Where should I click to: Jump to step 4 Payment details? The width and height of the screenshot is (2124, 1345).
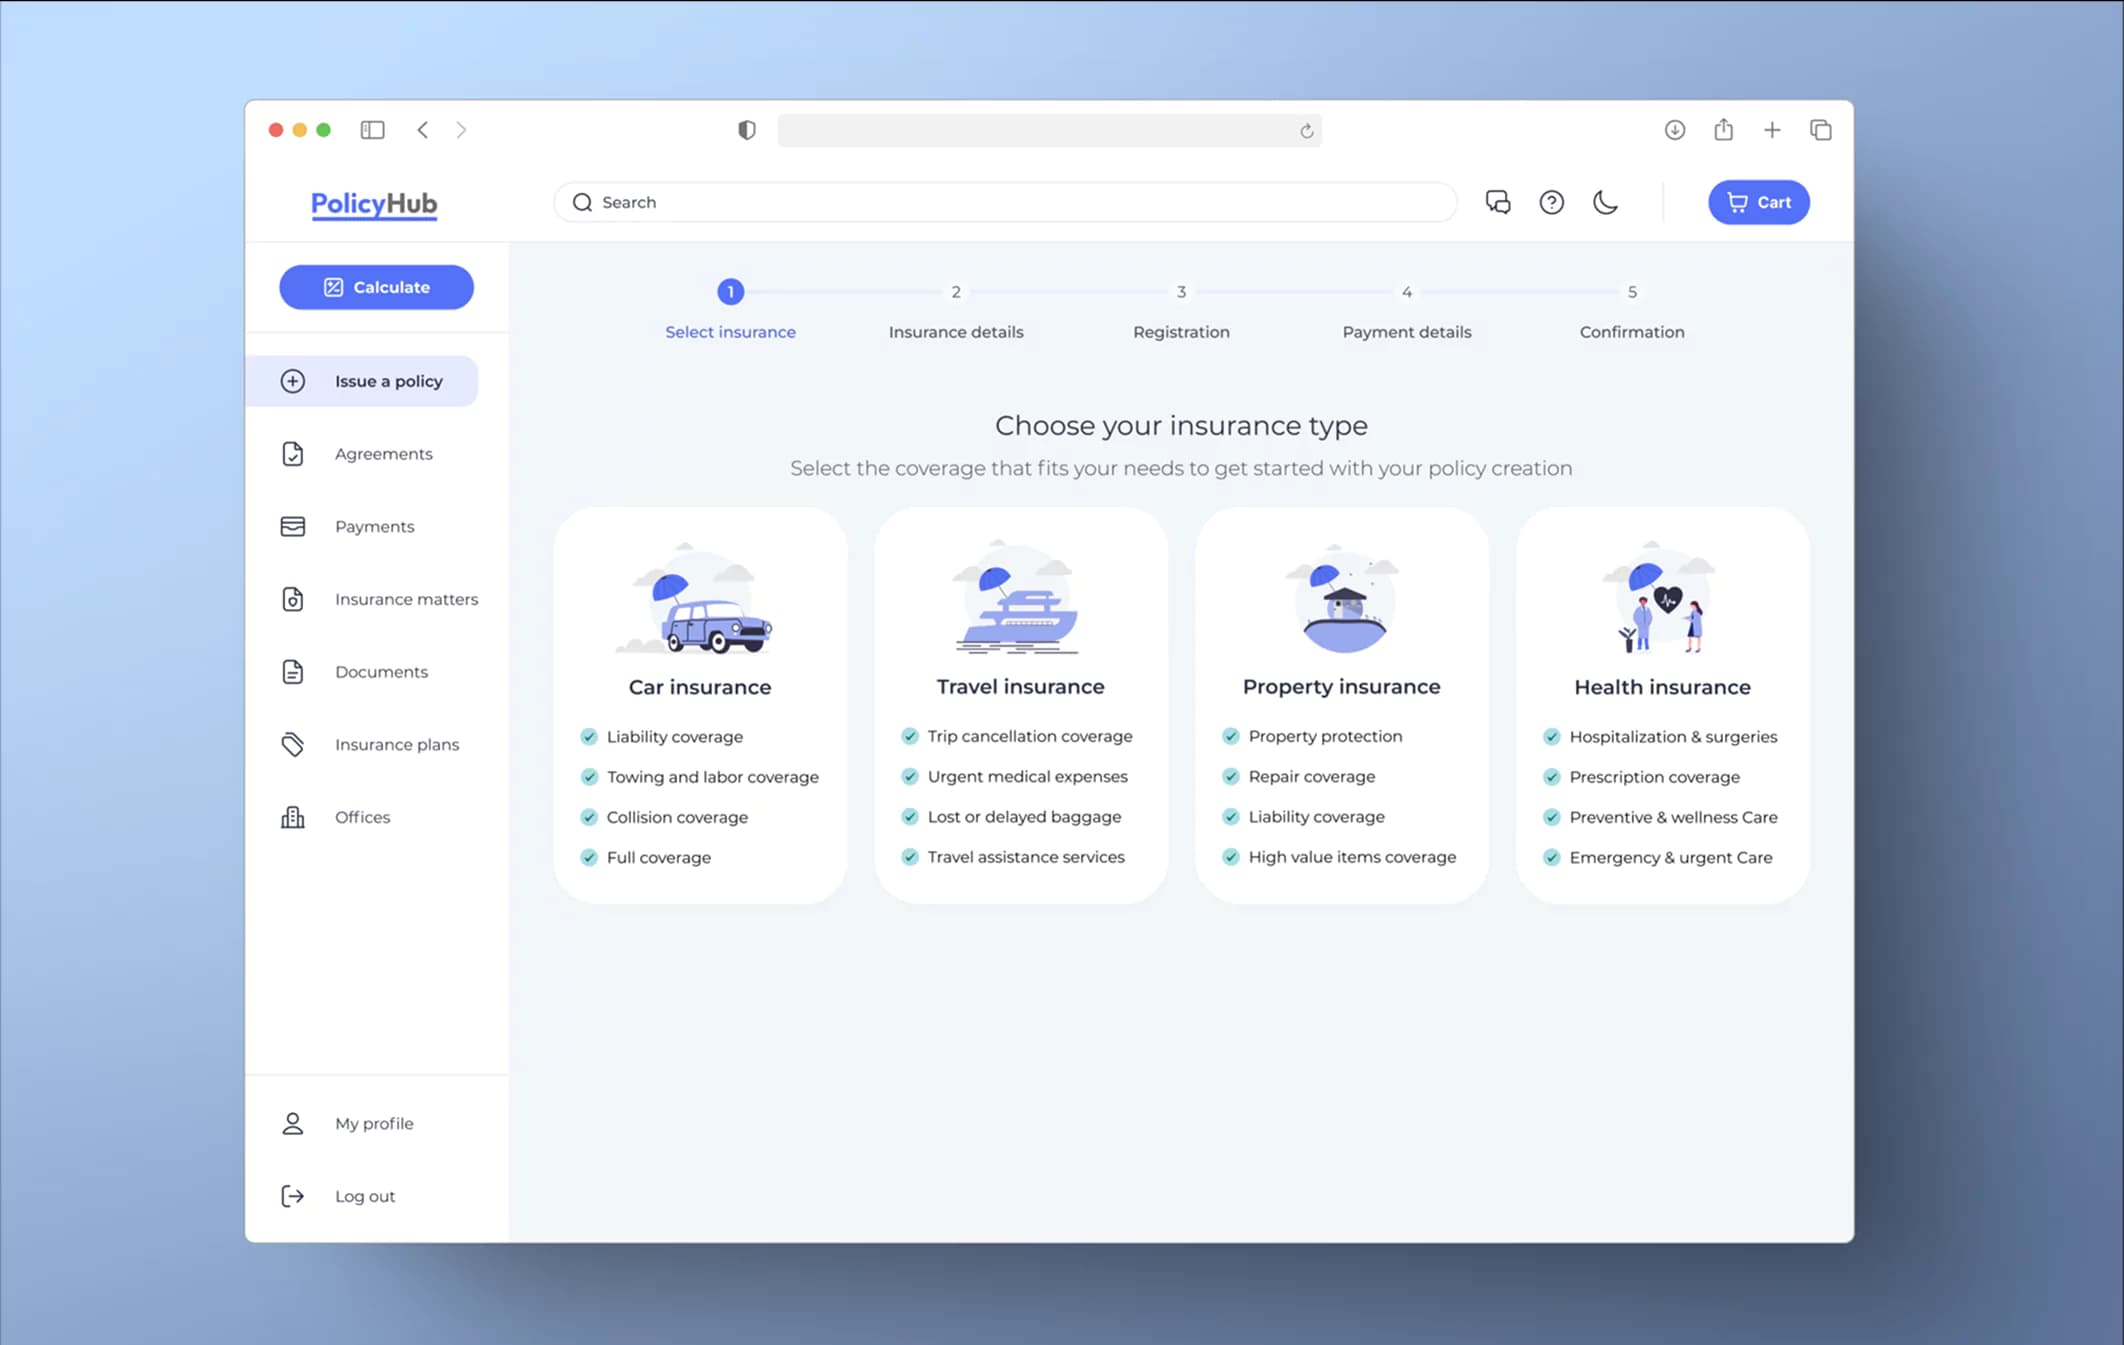(x=1406, y=311)
